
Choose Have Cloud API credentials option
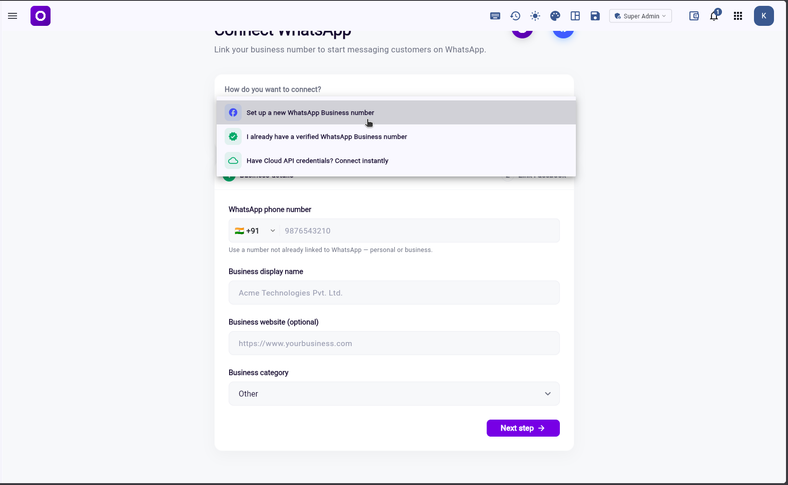click(396, 161)
